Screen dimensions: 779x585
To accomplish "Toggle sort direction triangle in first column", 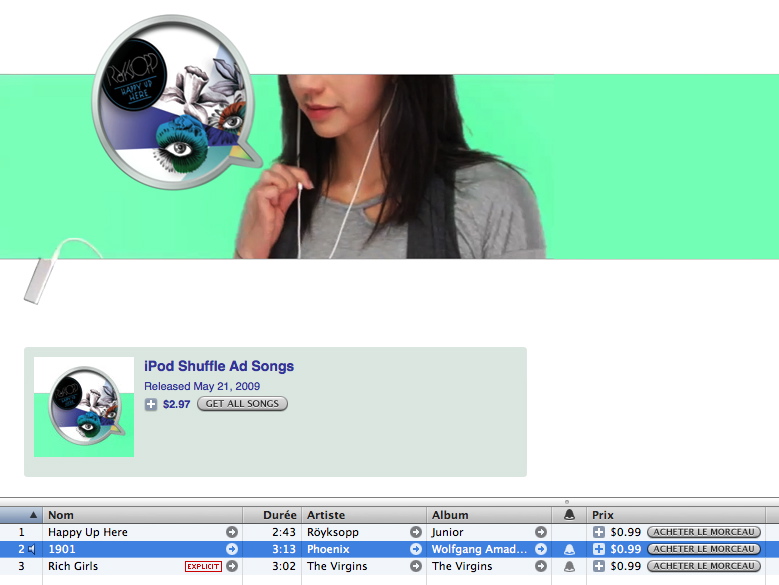I will pos(33,515).
